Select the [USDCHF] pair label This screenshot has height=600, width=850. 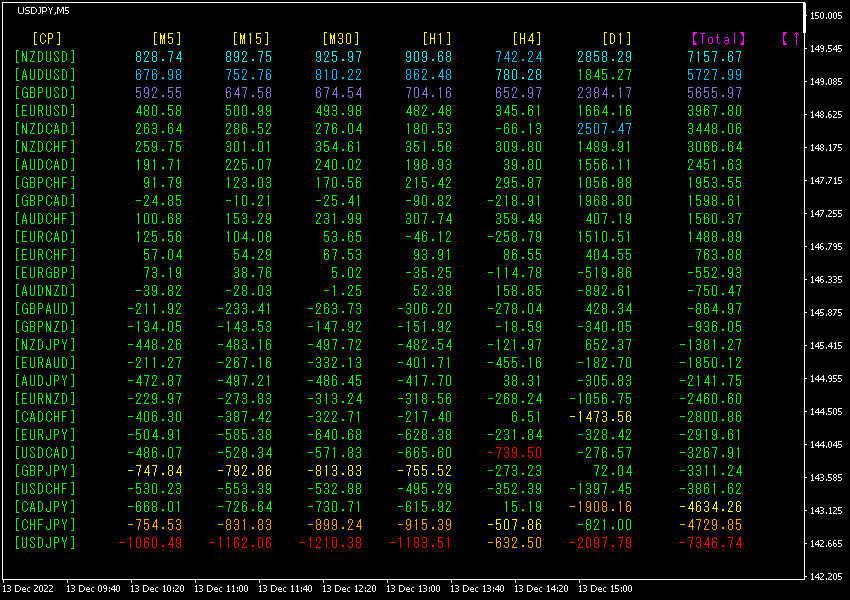pos(45,489)
